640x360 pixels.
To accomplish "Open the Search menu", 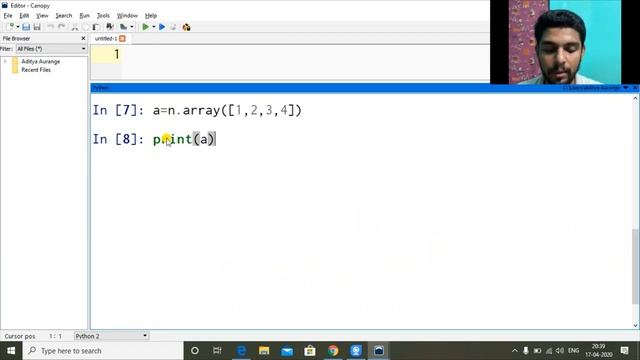I will point(64,16).
